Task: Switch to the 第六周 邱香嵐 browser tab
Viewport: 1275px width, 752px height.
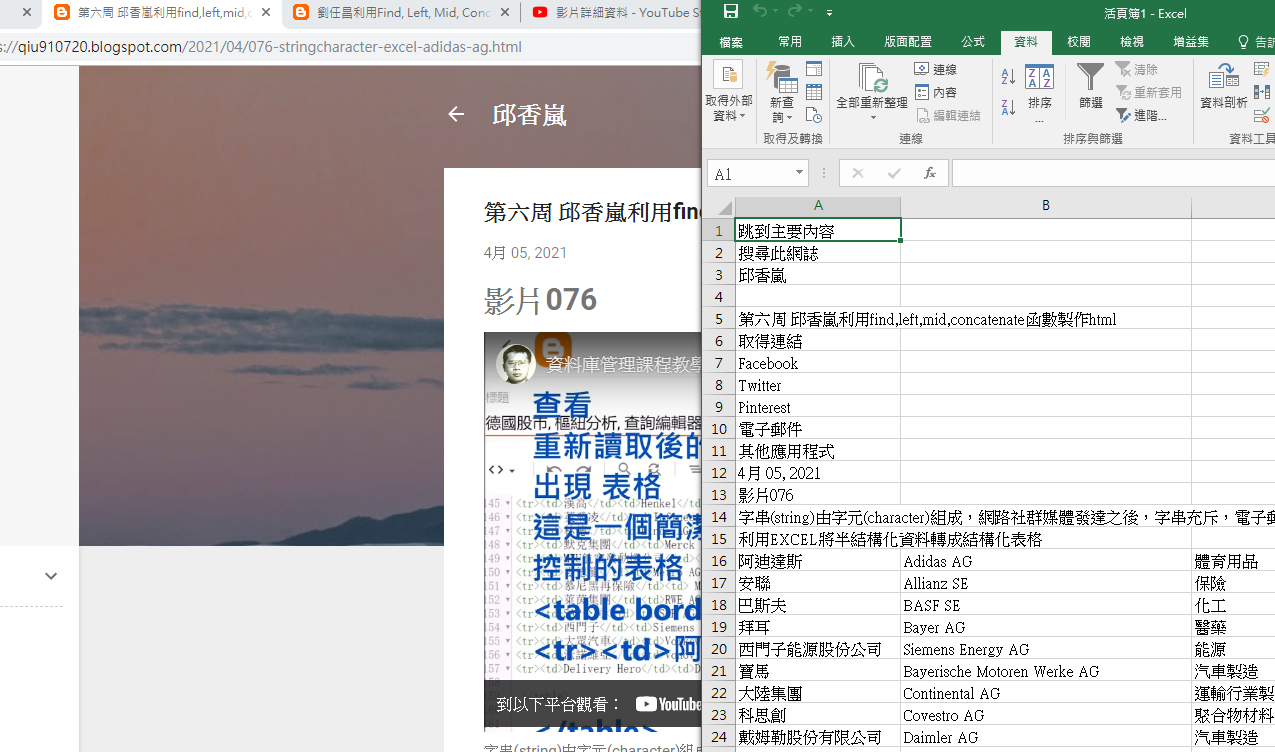Action: (160, 13)
